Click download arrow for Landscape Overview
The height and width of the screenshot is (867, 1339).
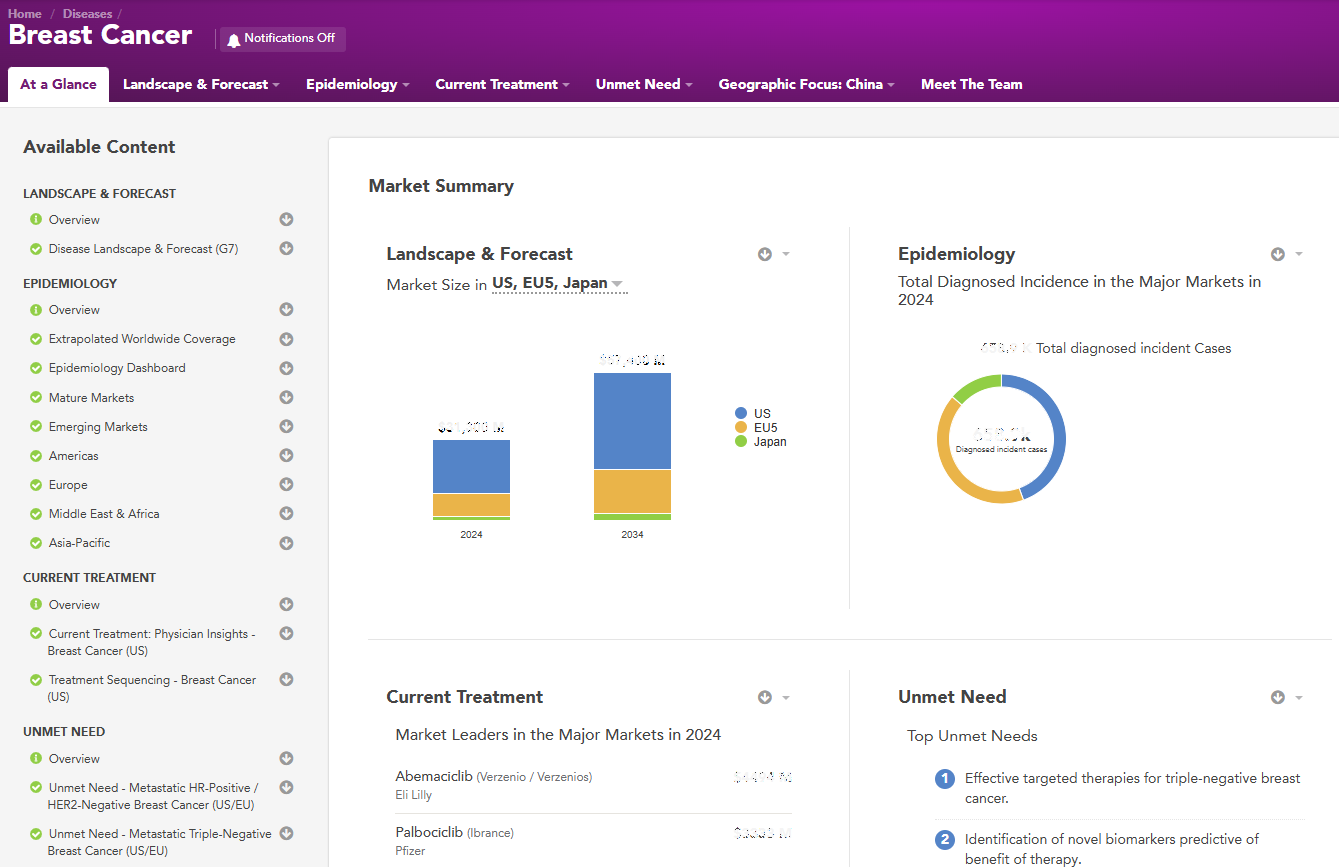click(286, 219)
